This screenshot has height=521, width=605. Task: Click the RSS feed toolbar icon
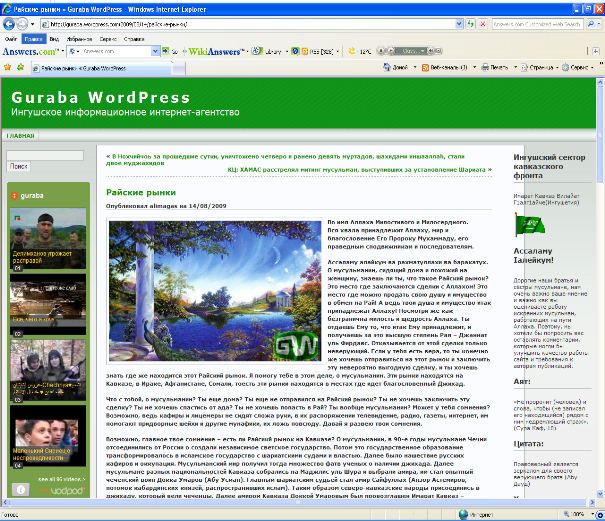pyautogui.click(x=305, y=51)
